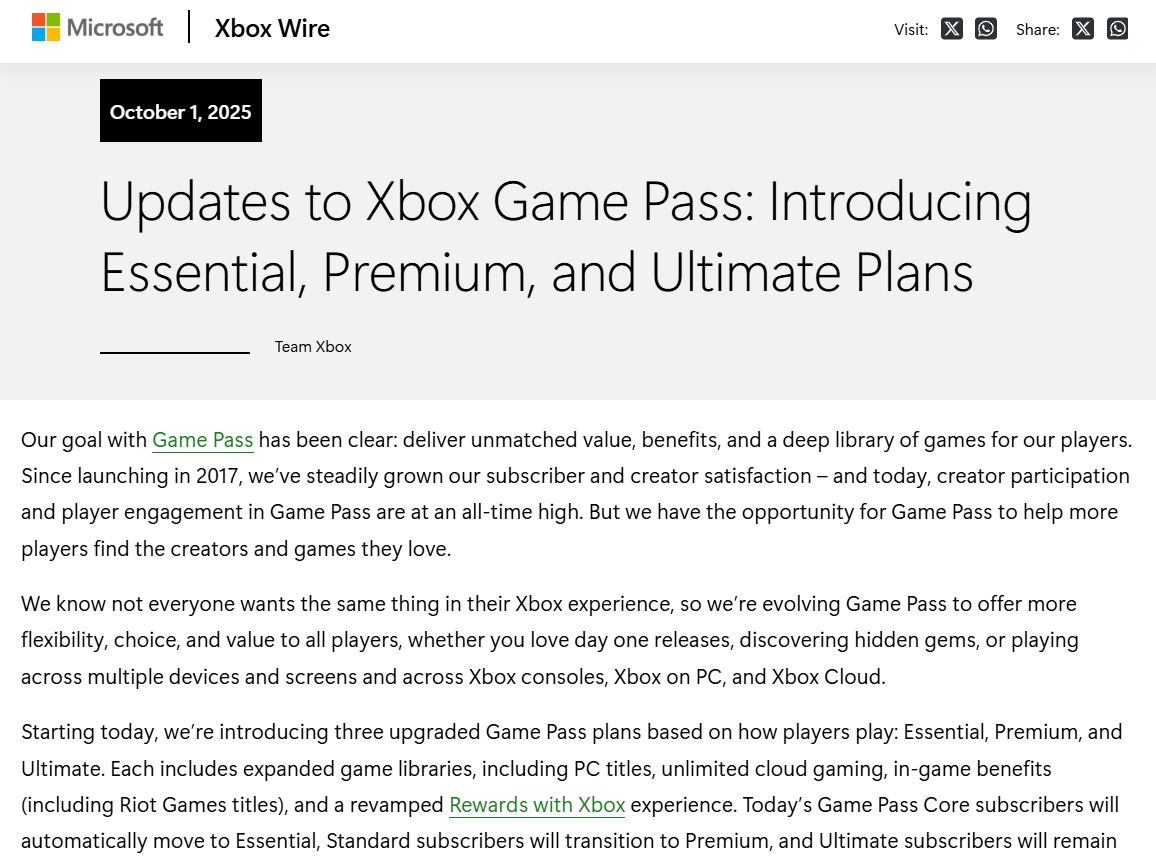The height and width of the screenshot is (861, 1156).
Task: Click the Team Xbox author byline
Action: point(312,346)
